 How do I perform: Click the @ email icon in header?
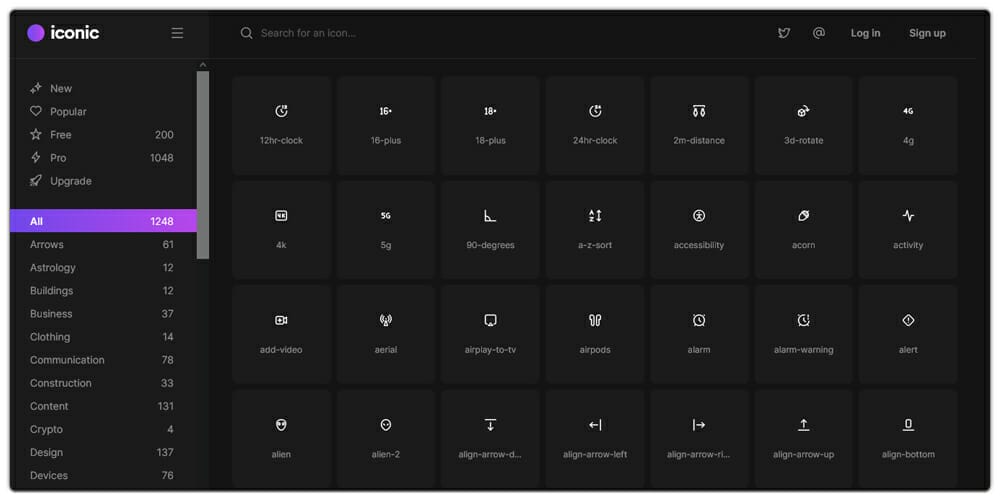click(x=819, y=33)
